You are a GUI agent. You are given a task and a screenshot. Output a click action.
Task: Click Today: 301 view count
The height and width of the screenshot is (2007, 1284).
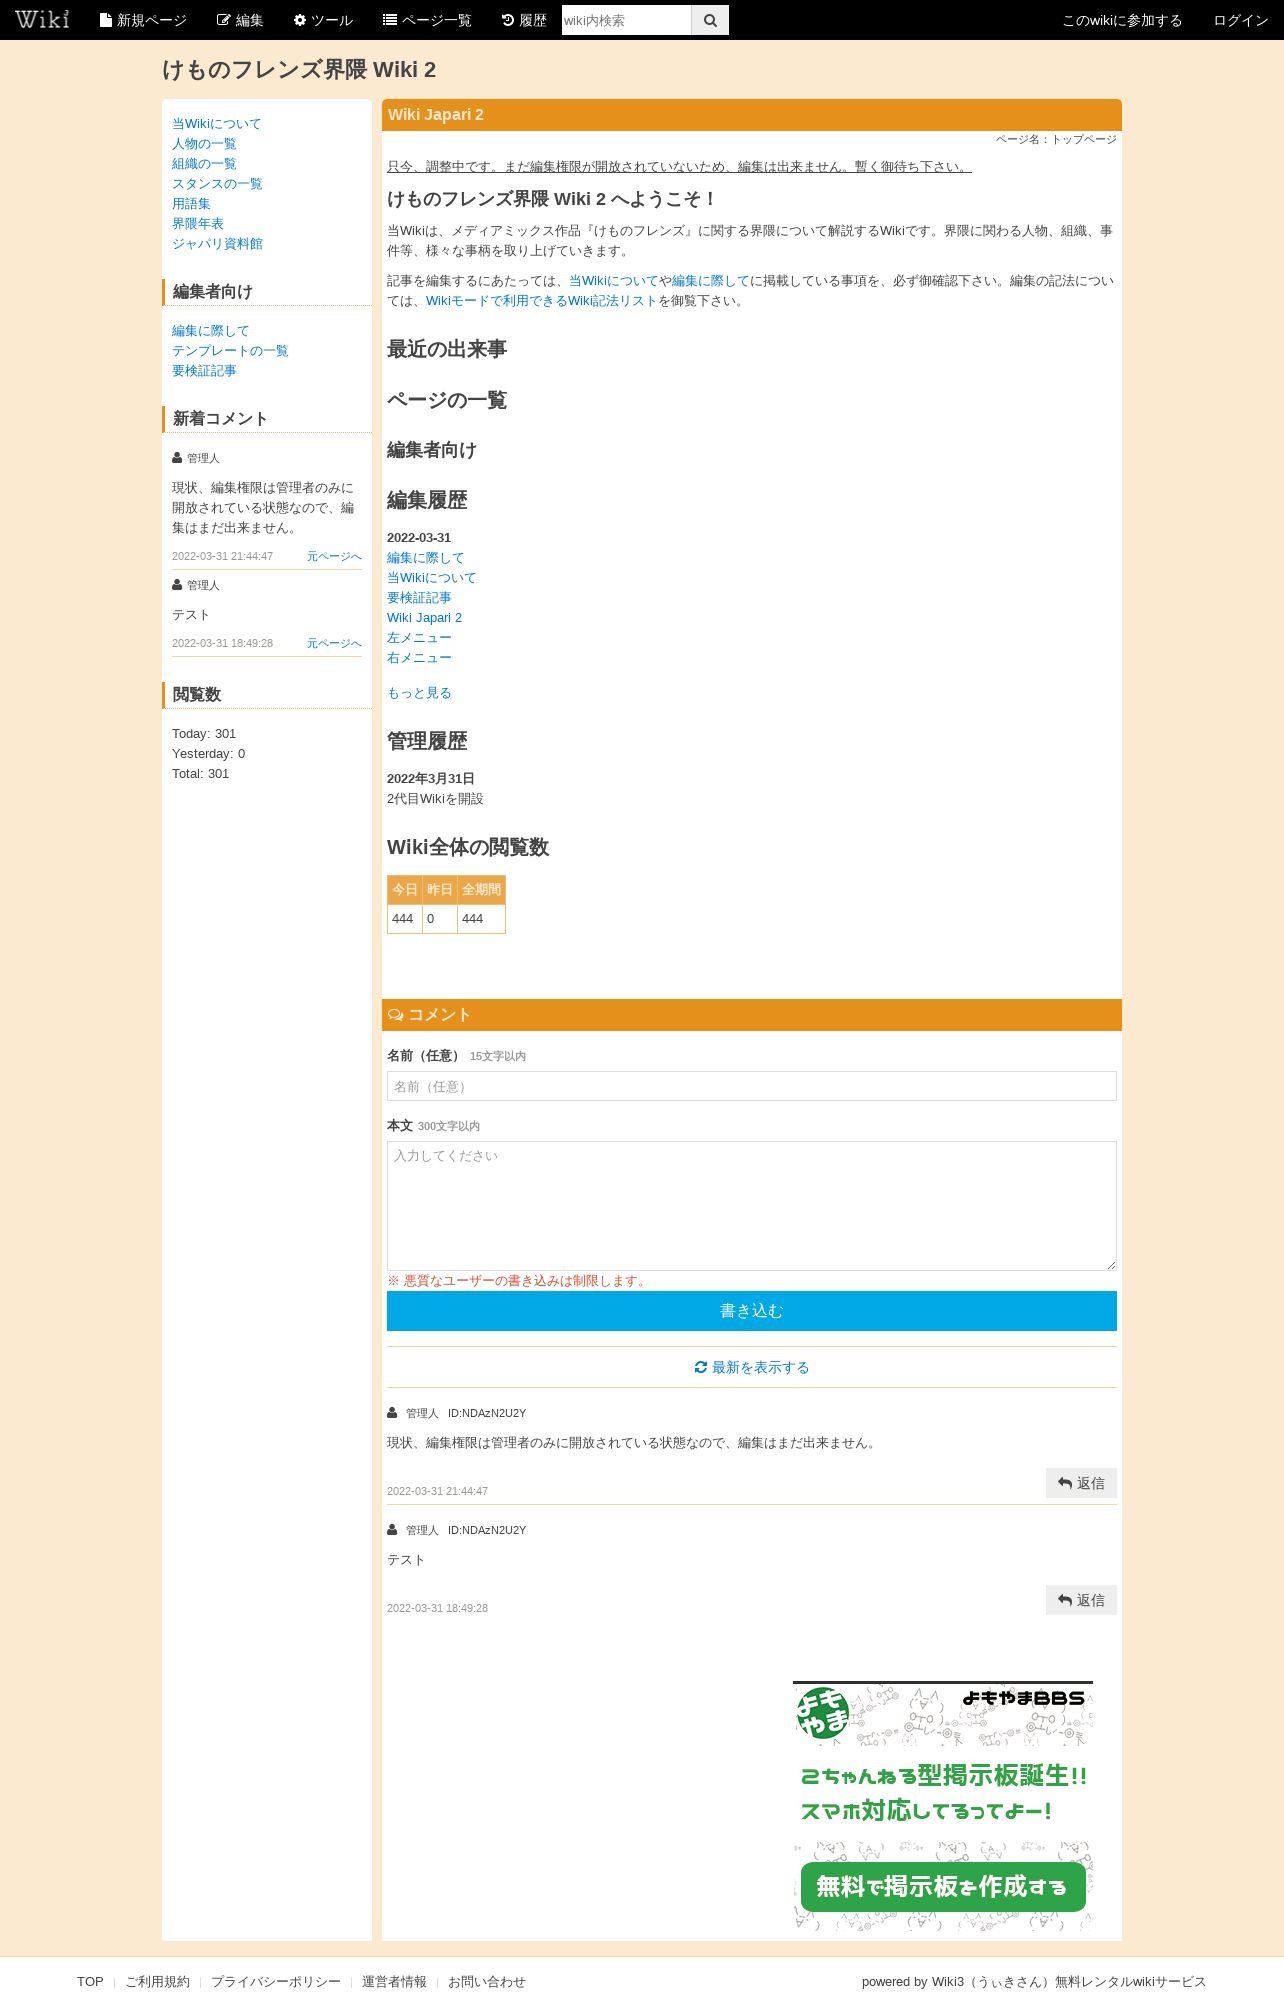click(204, 734)
